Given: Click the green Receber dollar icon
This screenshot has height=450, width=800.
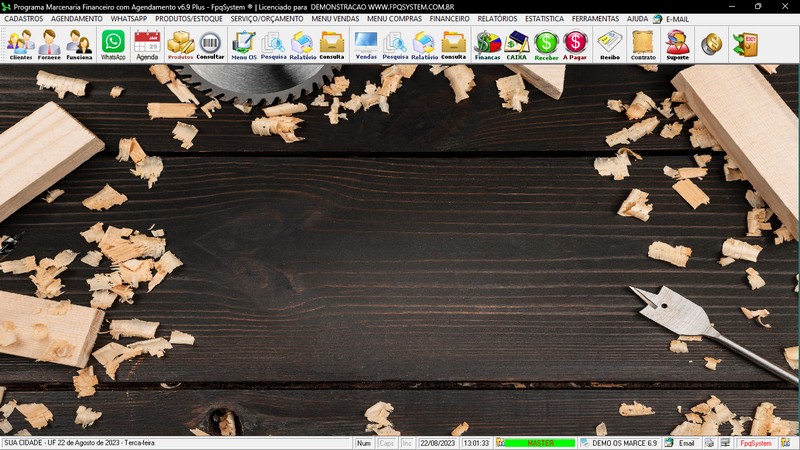Looking at the screenshot, I should point(546,45).
